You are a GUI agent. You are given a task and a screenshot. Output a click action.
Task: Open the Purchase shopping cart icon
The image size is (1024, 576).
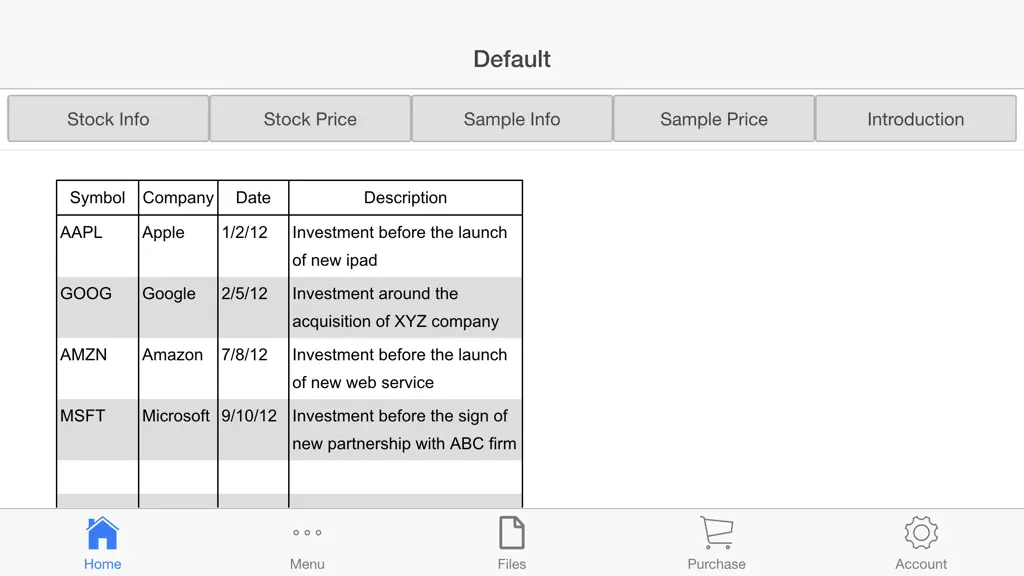[x=716, y=533]
